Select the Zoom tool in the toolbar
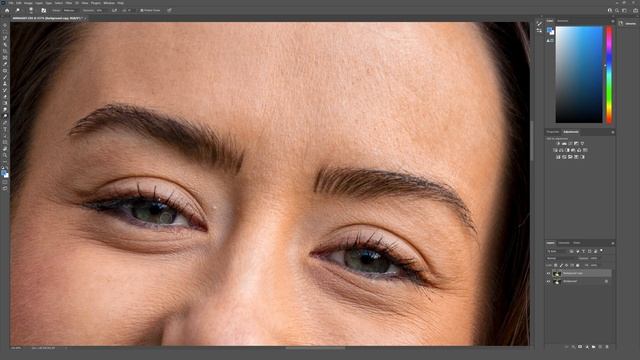This screenshot has width=640, height=360. (5, 155)
